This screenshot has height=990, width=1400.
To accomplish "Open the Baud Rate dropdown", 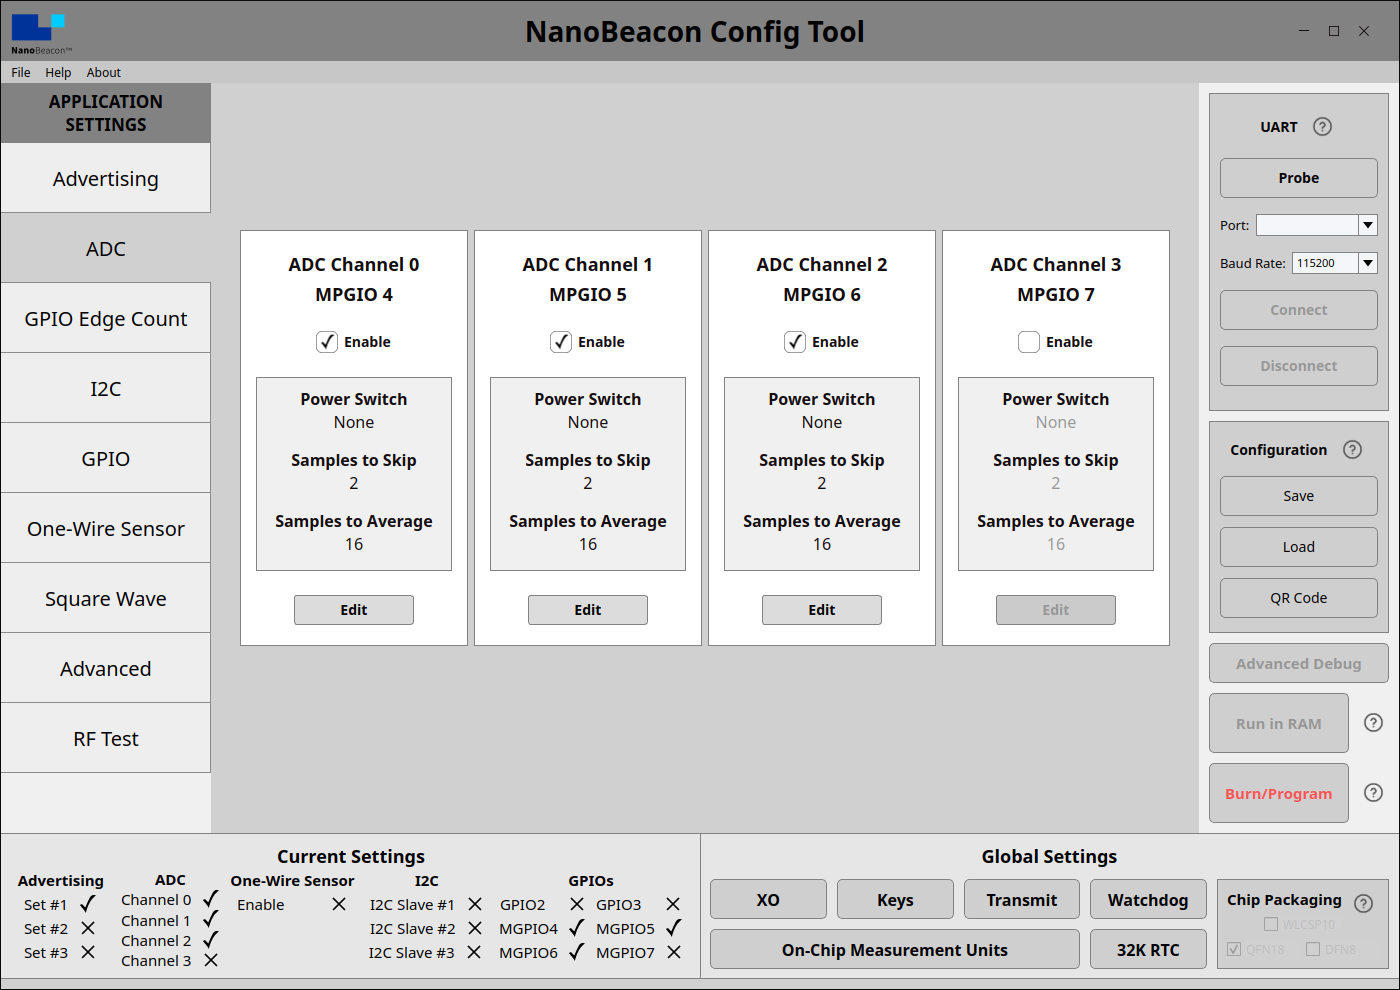I will click(x=1368, y=263).
